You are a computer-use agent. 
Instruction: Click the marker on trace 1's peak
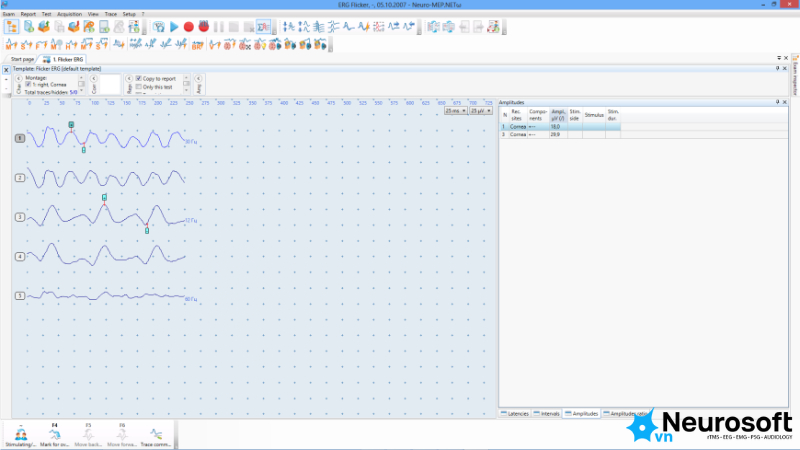pyautogui.click(x=71, y=124)
